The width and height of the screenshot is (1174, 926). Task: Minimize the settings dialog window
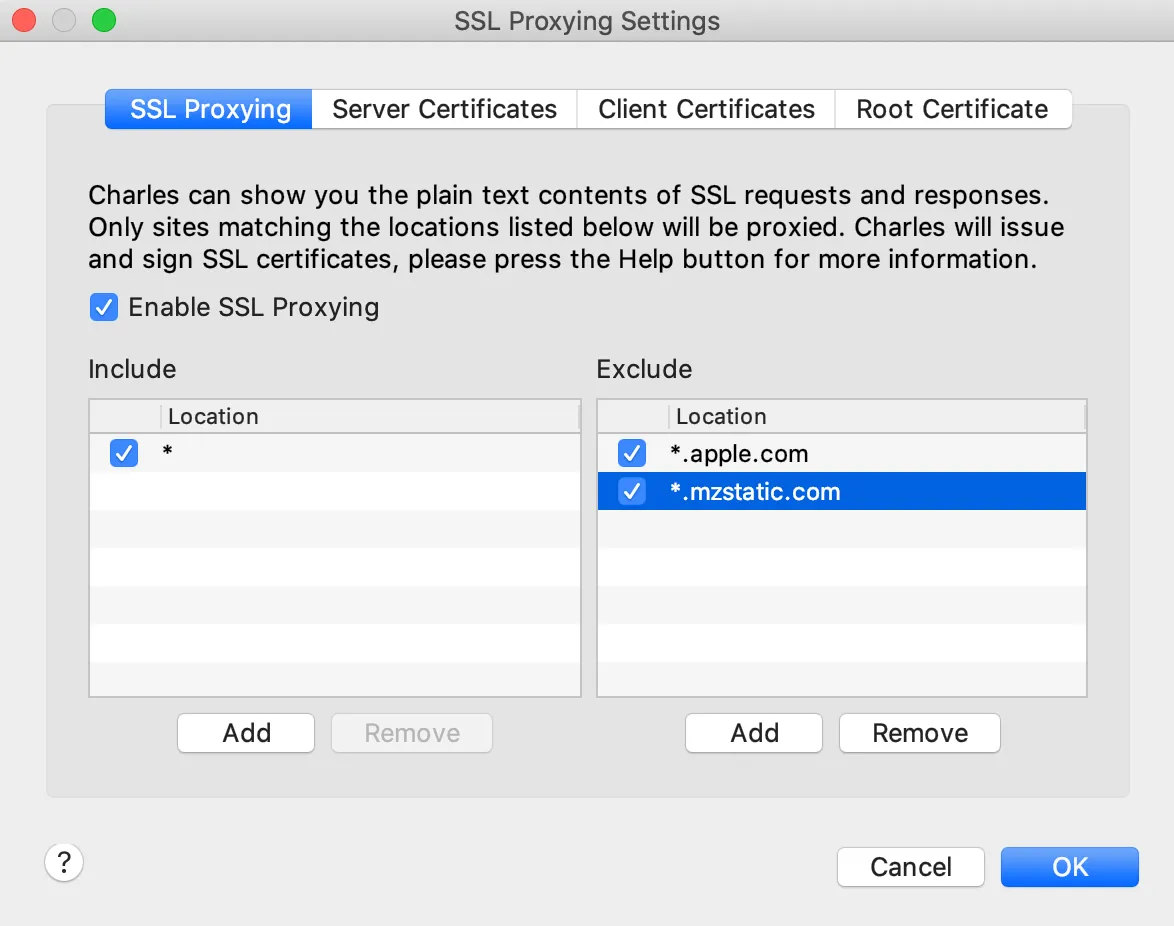(x=64, y=20)
